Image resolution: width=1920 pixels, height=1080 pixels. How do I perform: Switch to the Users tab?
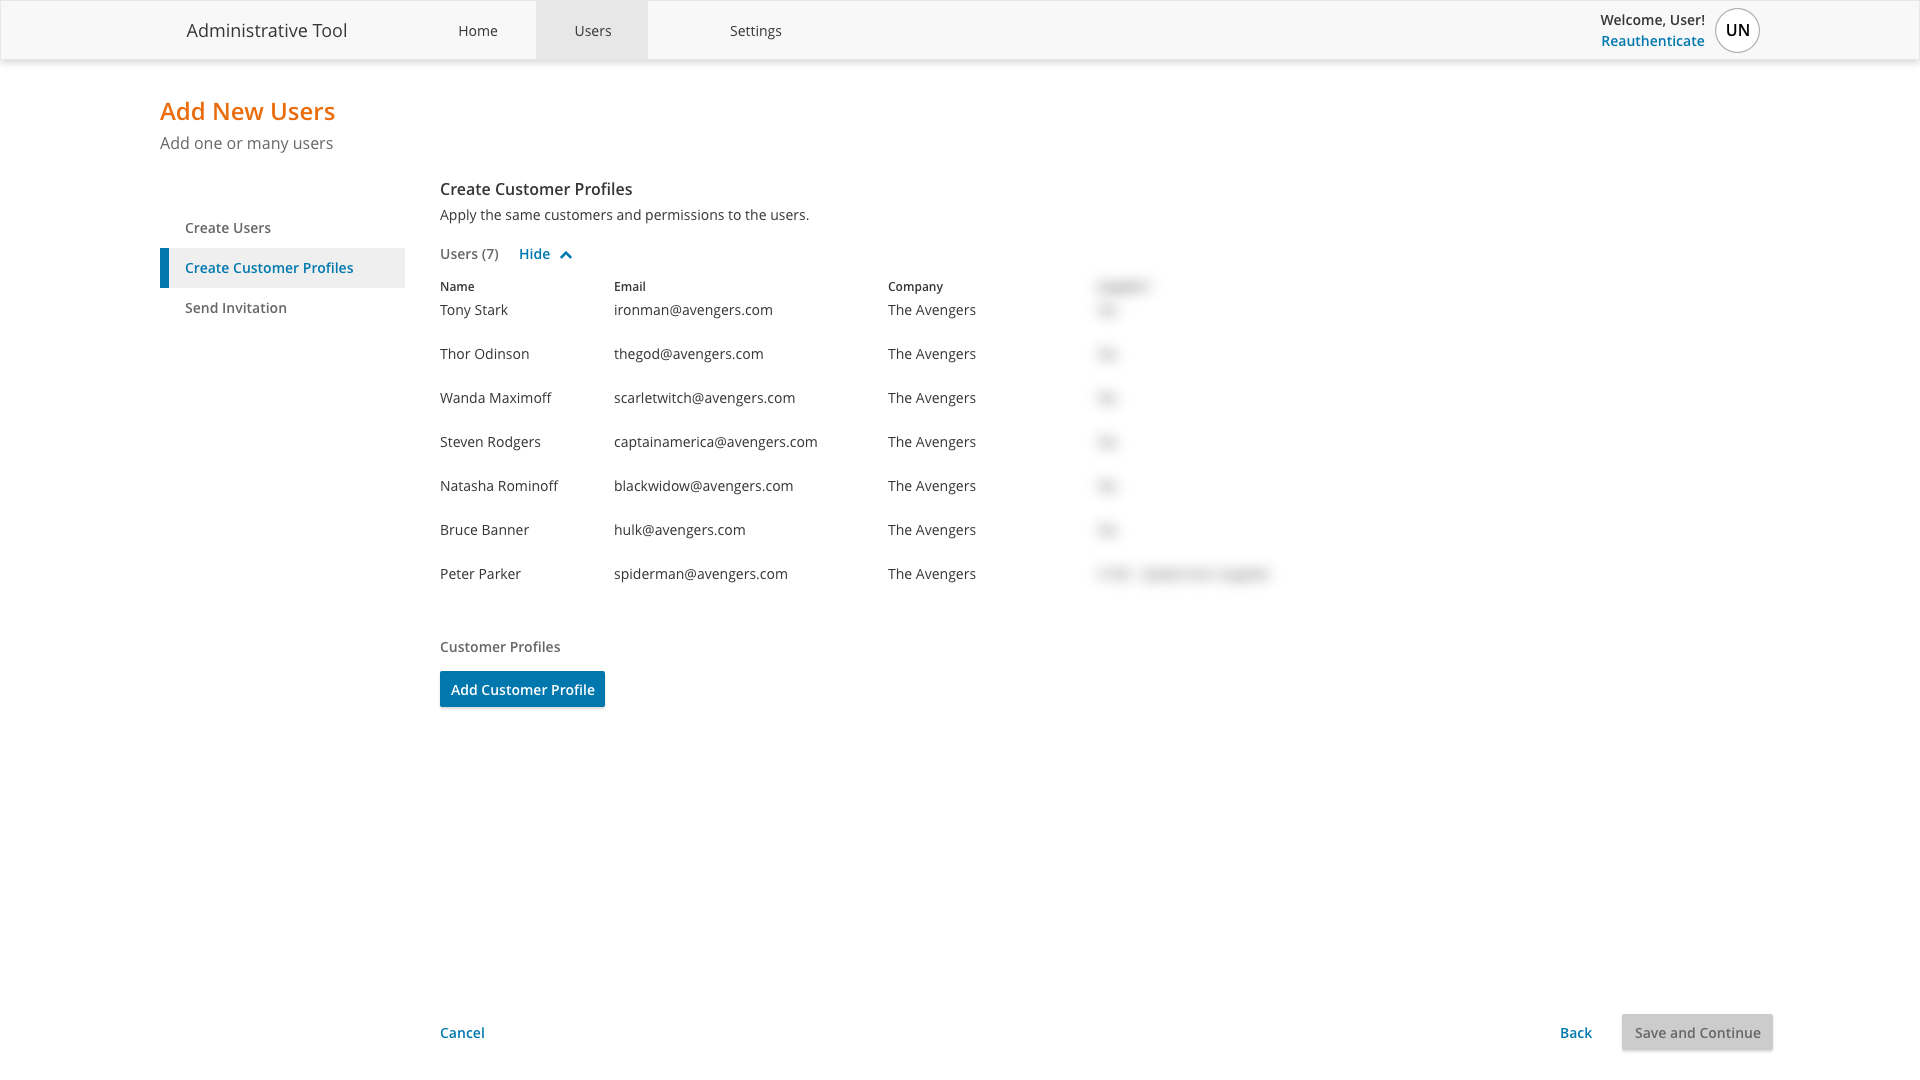[592, 30]
